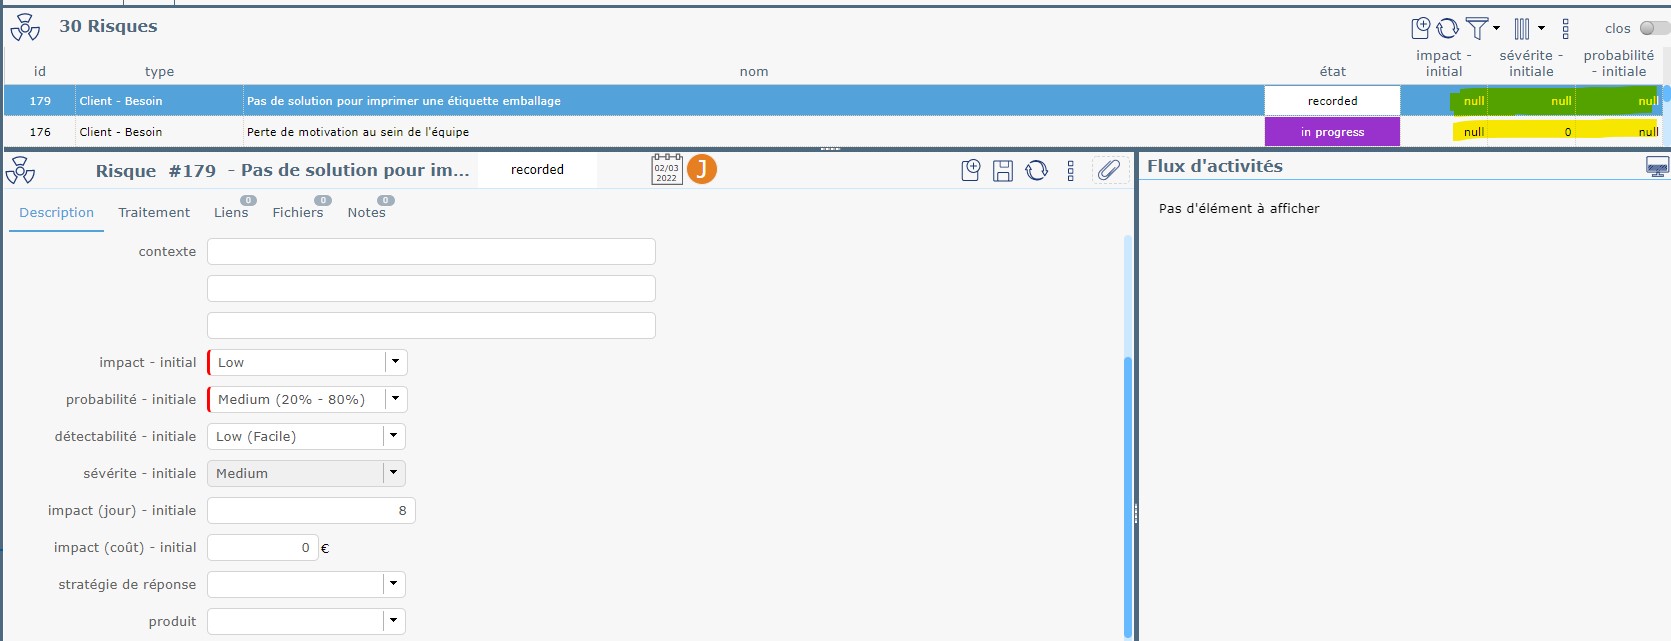Image resolution: width=1671 pixels, height=641 pixels.
Task: Click the purple in progress status cell
Action: pos(1332,132)
